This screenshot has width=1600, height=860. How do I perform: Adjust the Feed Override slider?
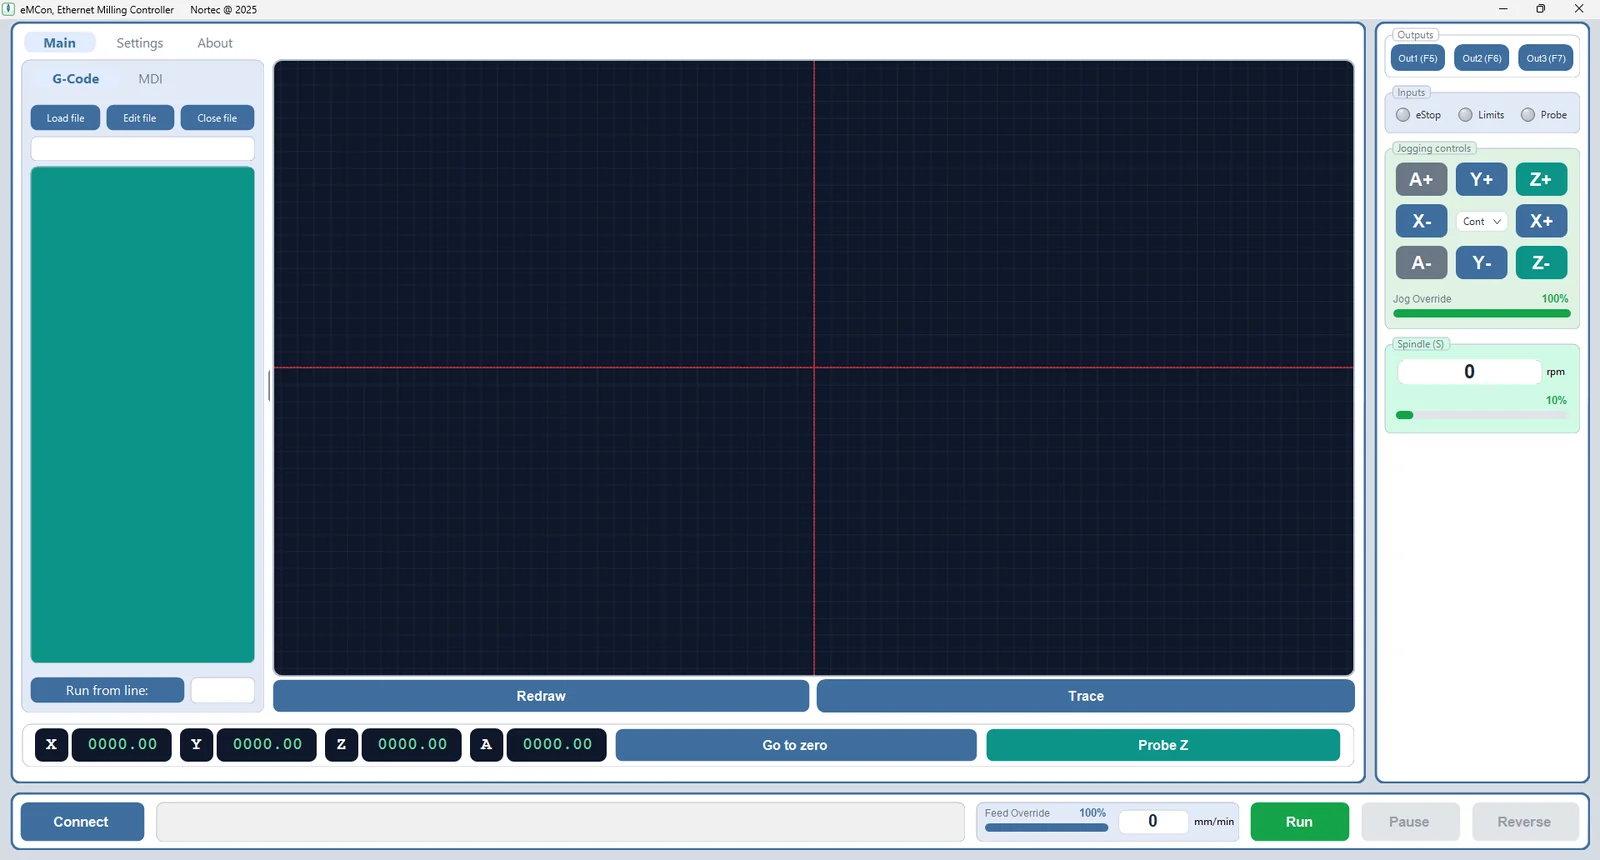coord(1046,828)
